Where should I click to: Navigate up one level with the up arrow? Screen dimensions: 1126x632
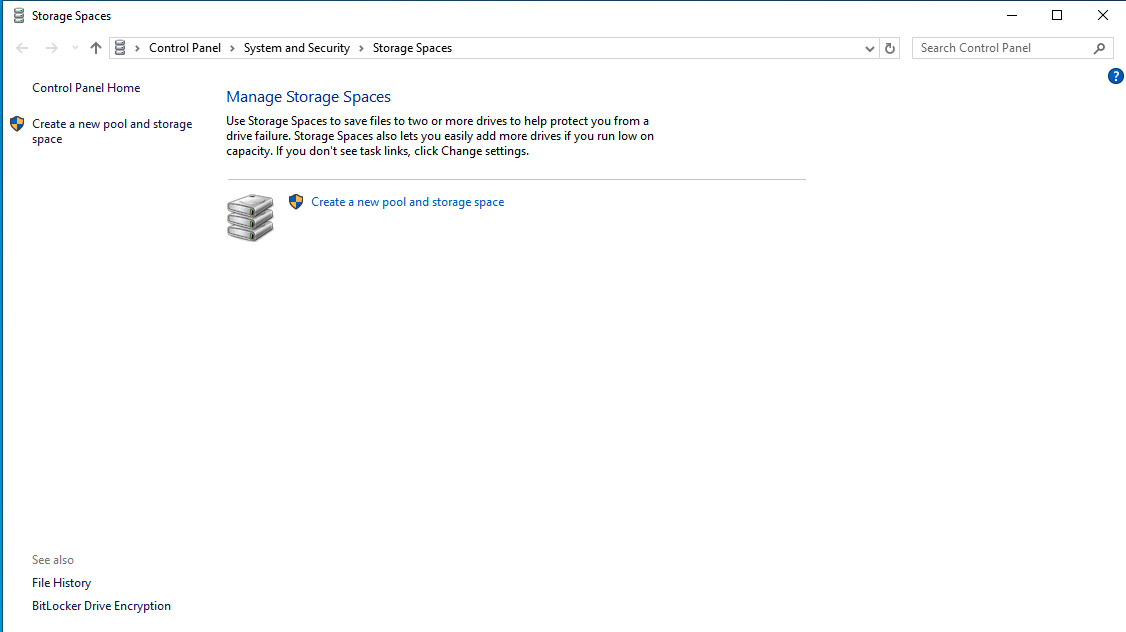point(95,47)
